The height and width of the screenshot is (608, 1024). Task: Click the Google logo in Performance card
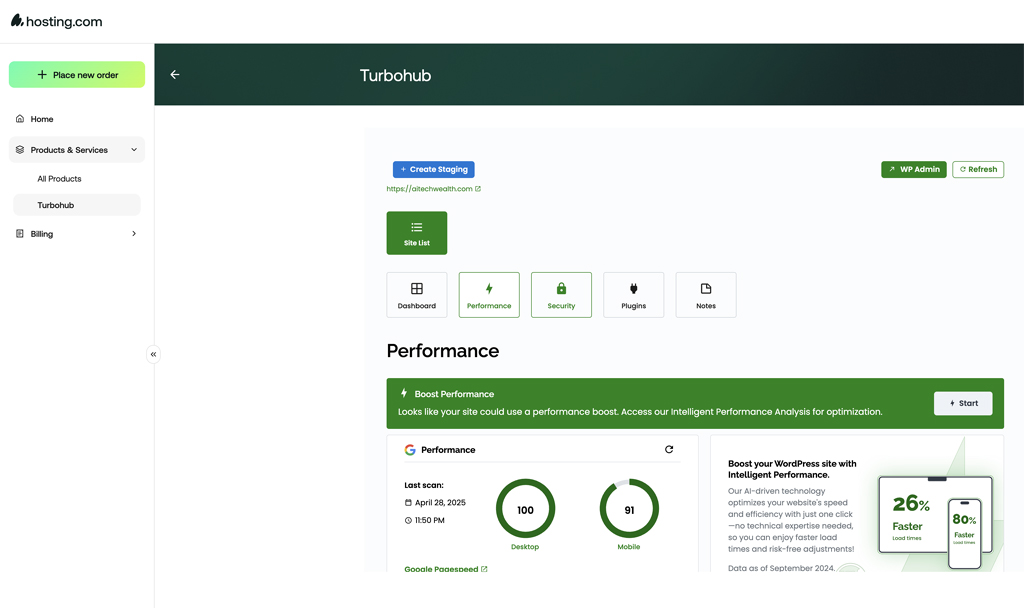pyautogui.click(x=410, y=449)
